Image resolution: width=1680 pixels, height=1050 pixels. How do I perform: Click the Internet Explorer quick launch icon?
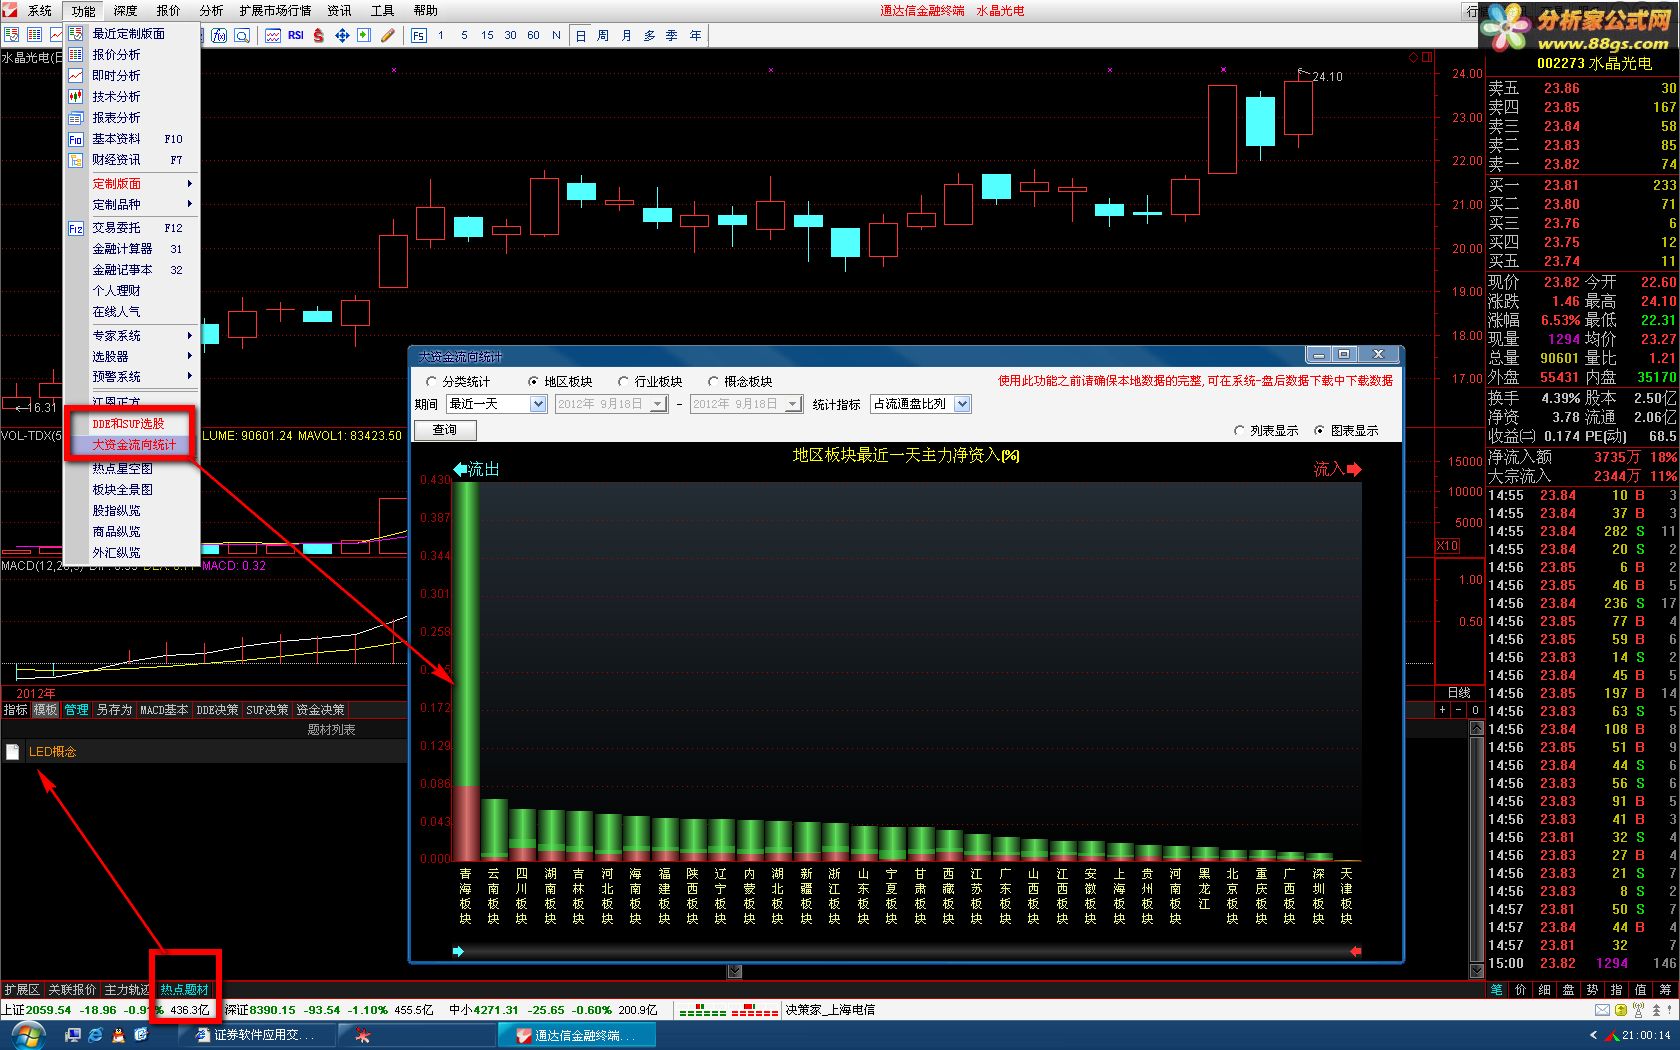(x=95, y=1035)
